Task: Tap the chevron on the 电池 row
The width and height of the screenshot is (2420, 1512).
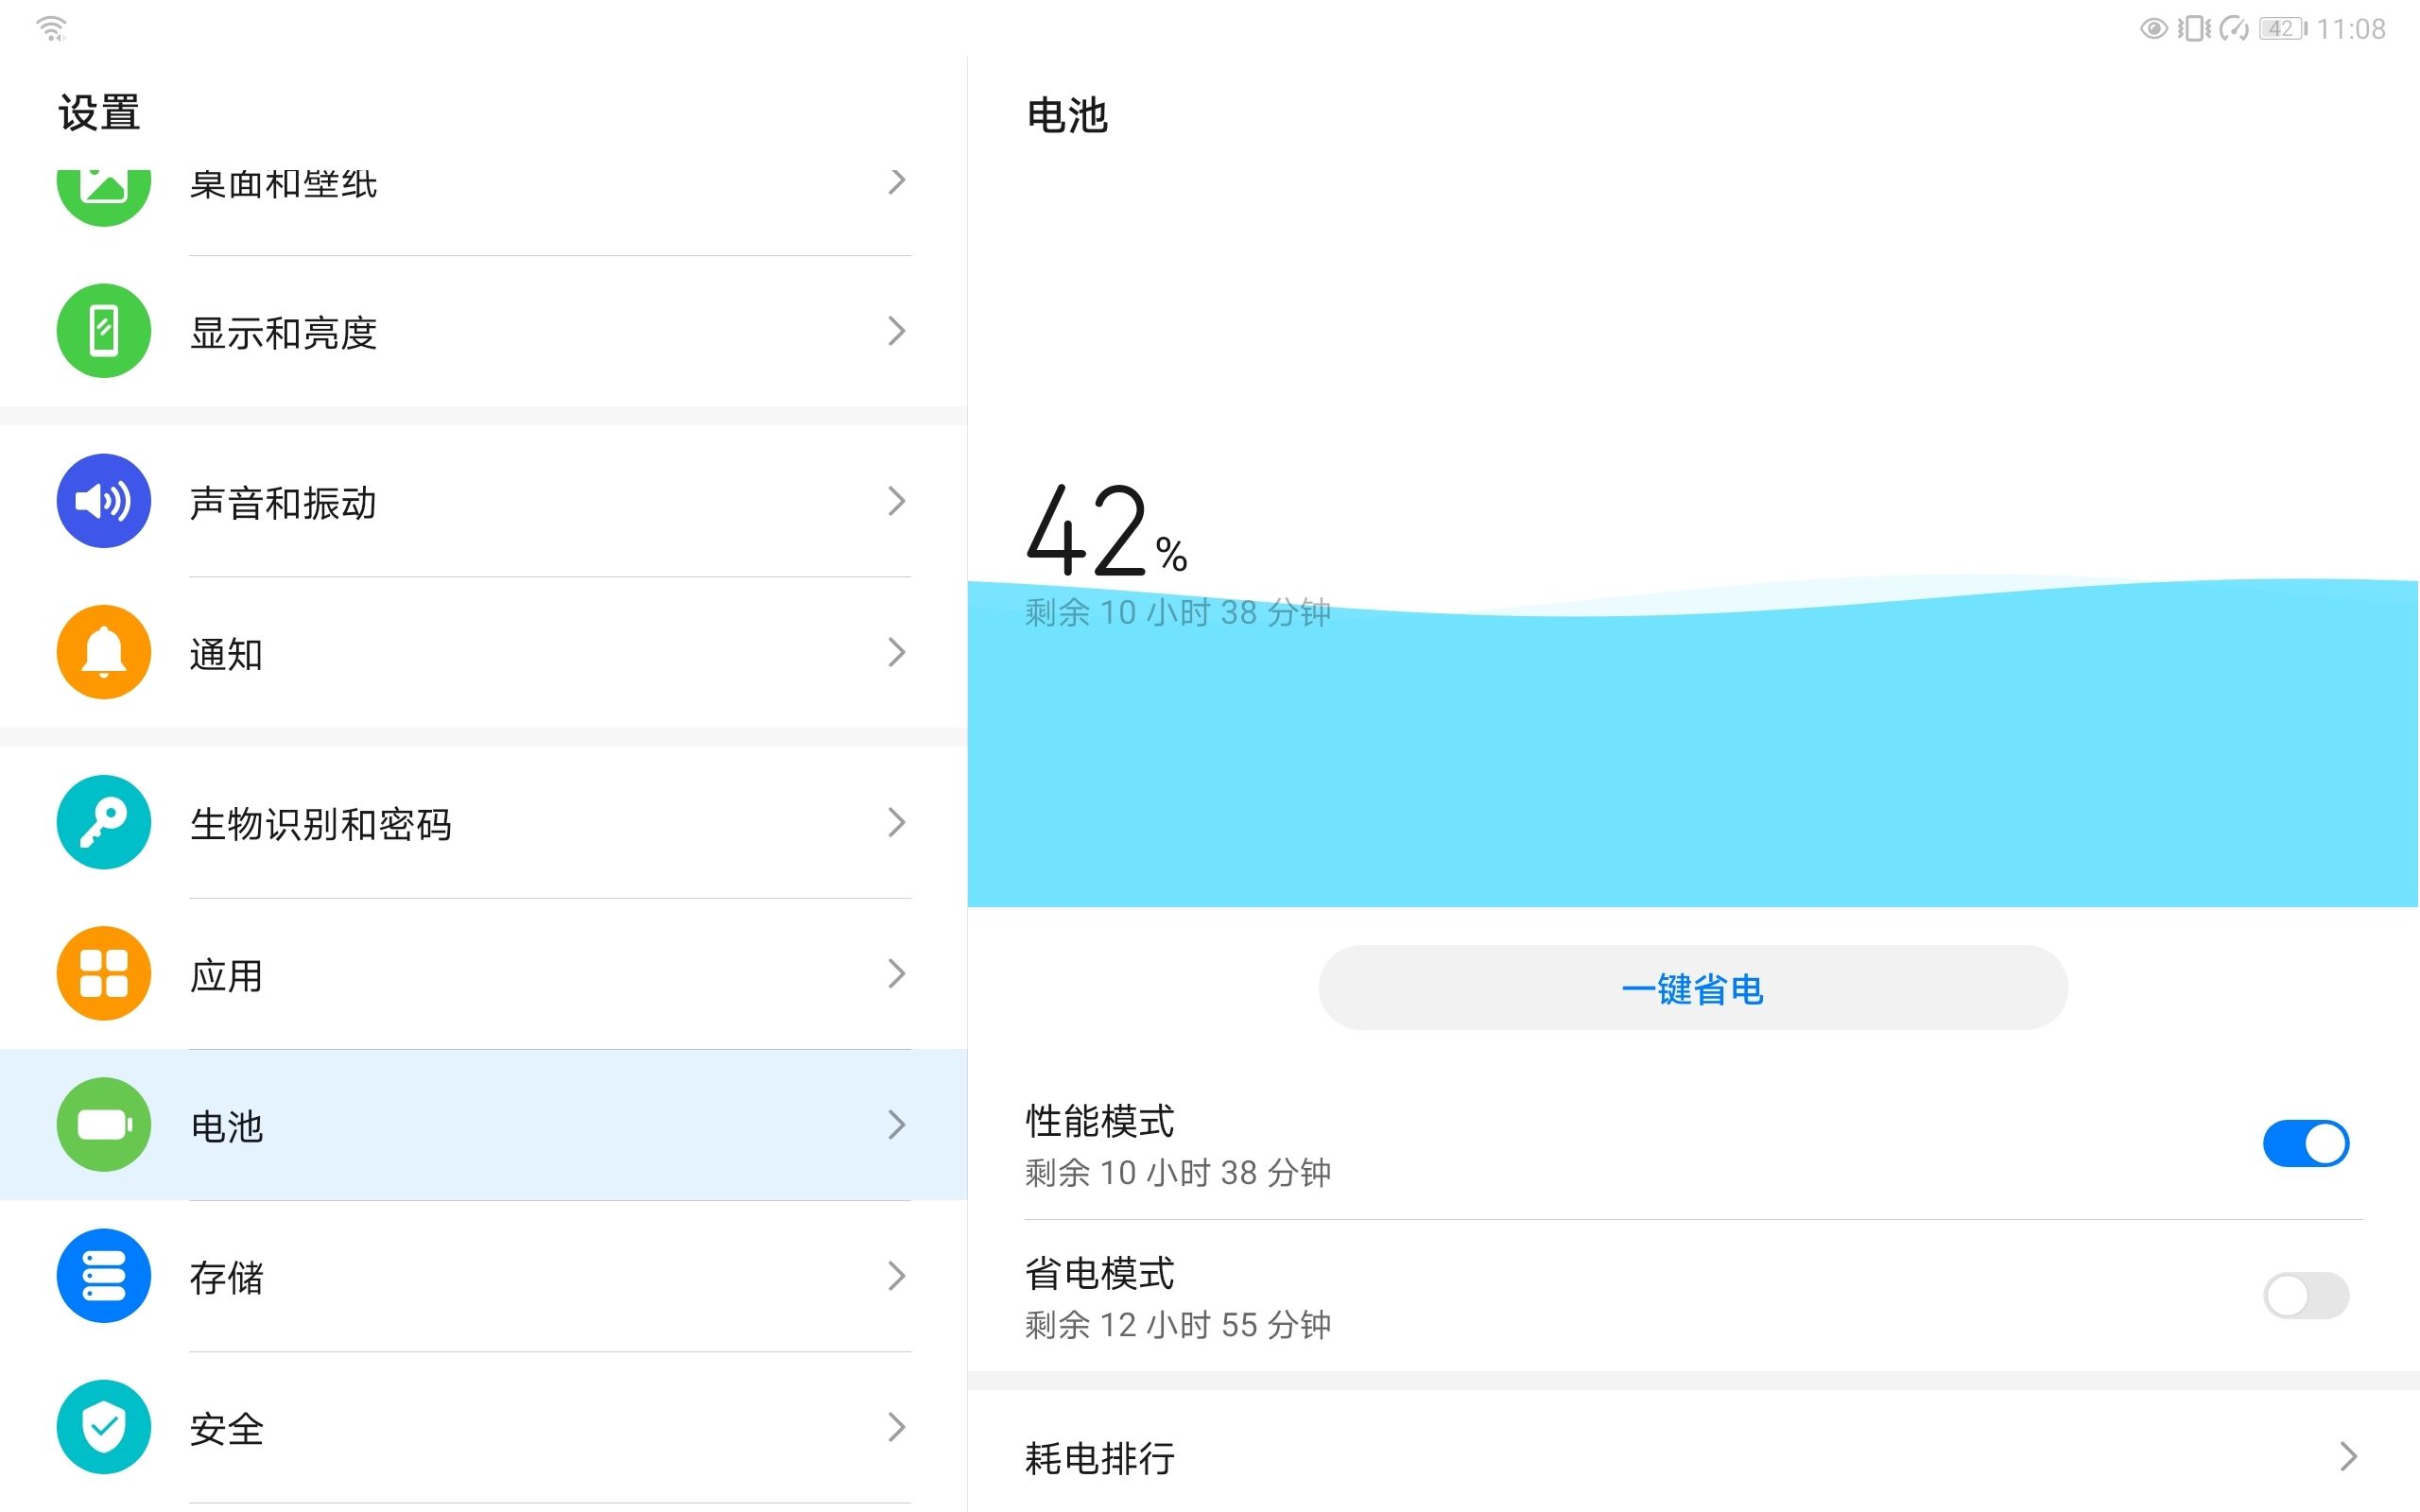Action: [897, 1125]
